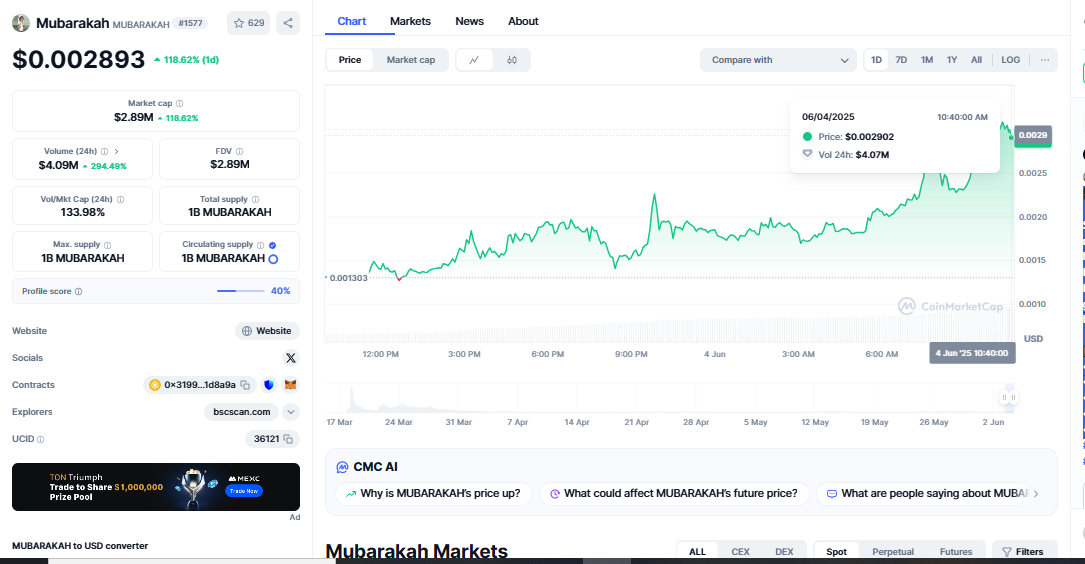This screenshot has width=1085, height=564.
Task: Switch to the News tab
Action: coord(469,21)
